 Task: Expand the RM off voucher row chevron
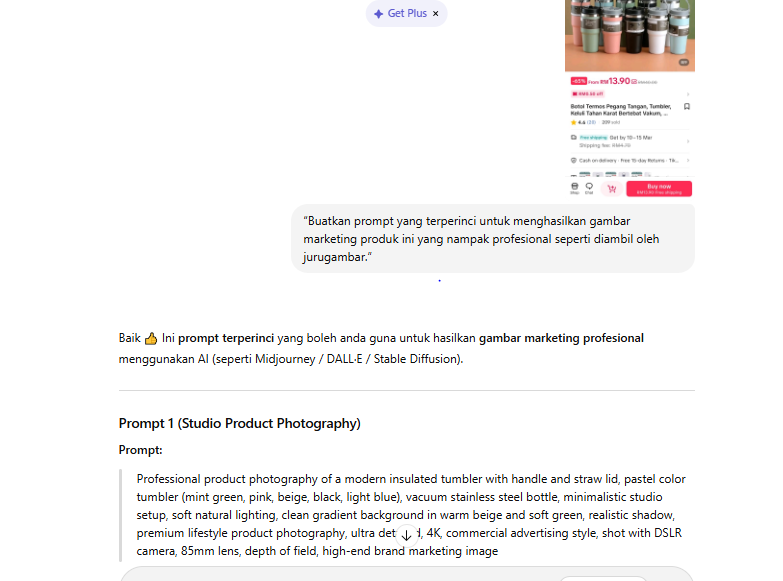pos(688,94)
